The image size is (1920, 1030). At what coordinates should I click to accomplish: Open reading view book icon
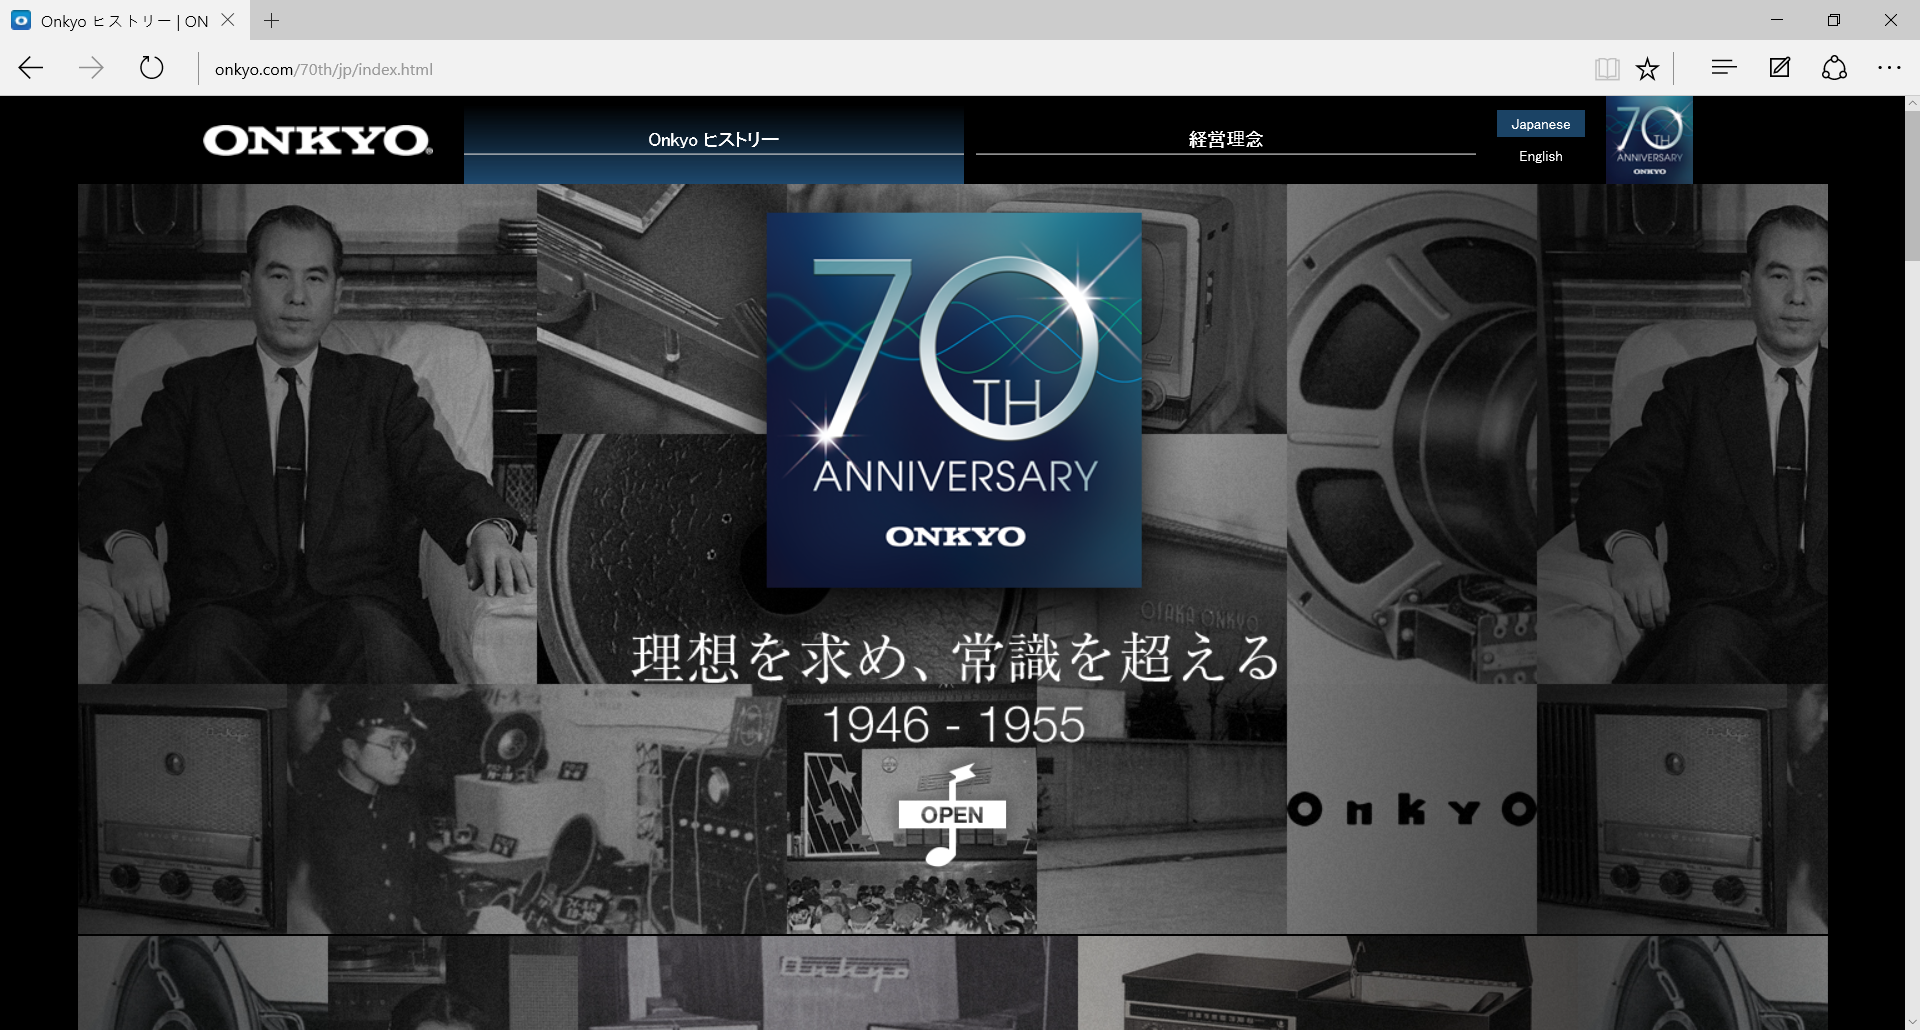coord(1607,68)
